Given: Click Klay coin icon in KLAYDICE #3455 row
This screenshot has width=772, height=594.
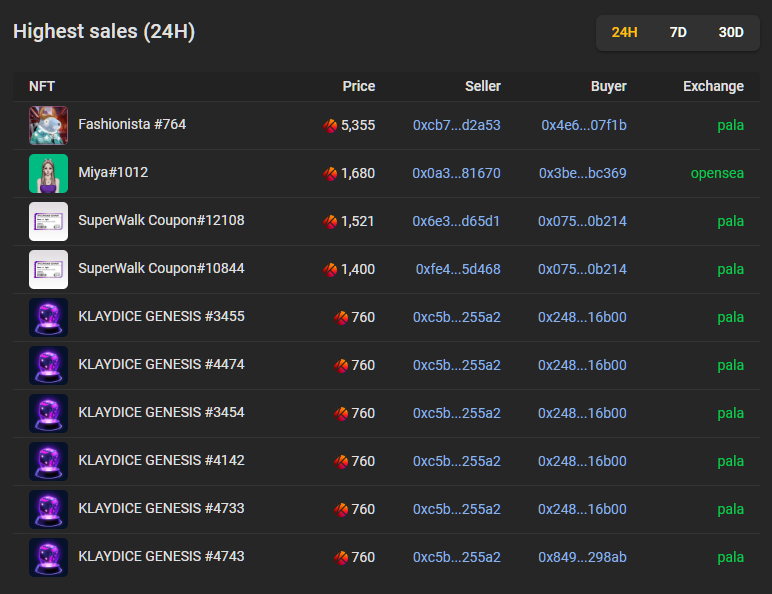Looking at the screenshot, I should click(341, 318).
